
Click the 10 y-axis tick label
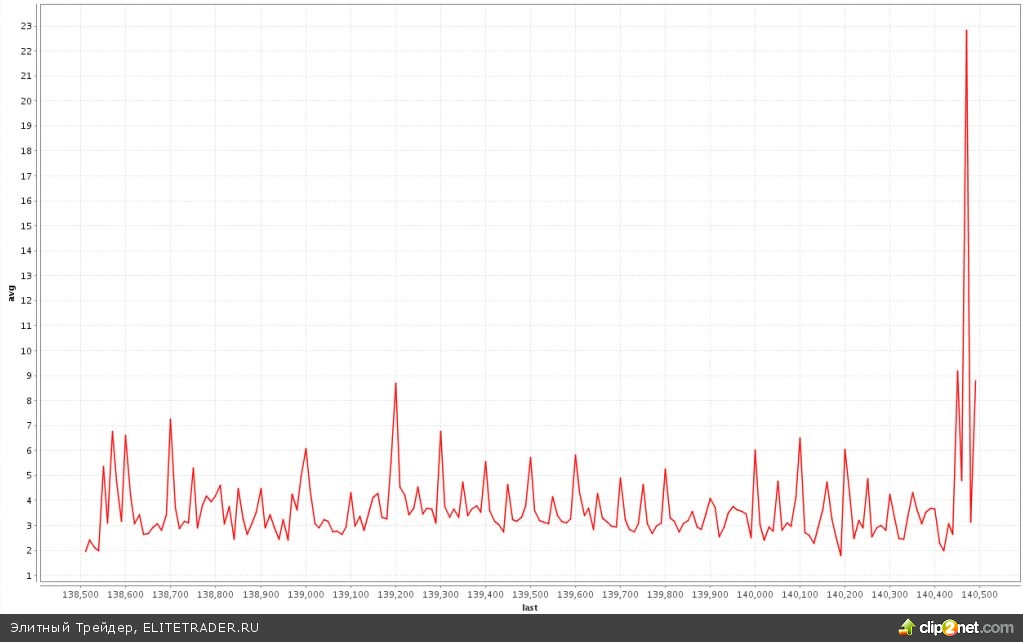coord(25,351)
